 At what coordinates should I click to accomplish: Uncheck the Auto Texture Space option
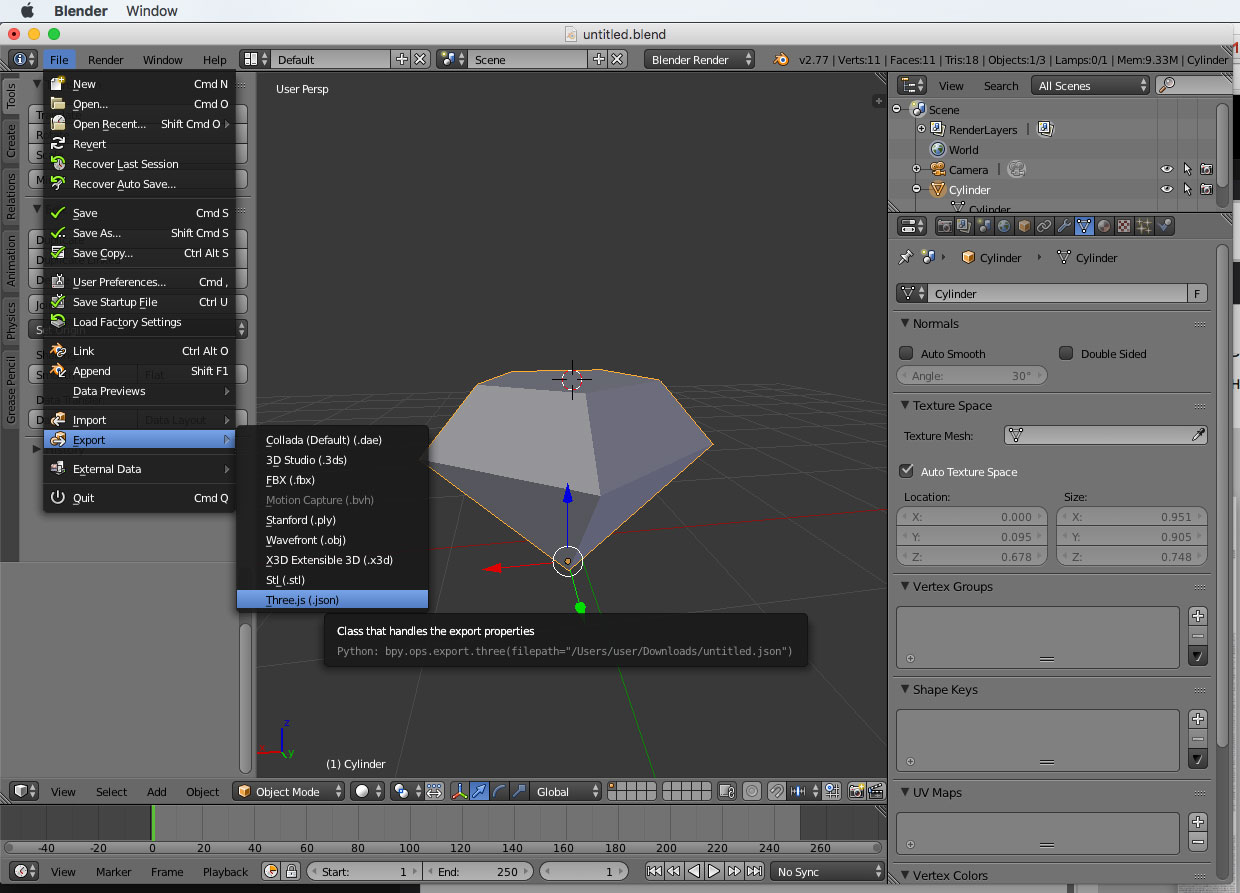[906, 471]
